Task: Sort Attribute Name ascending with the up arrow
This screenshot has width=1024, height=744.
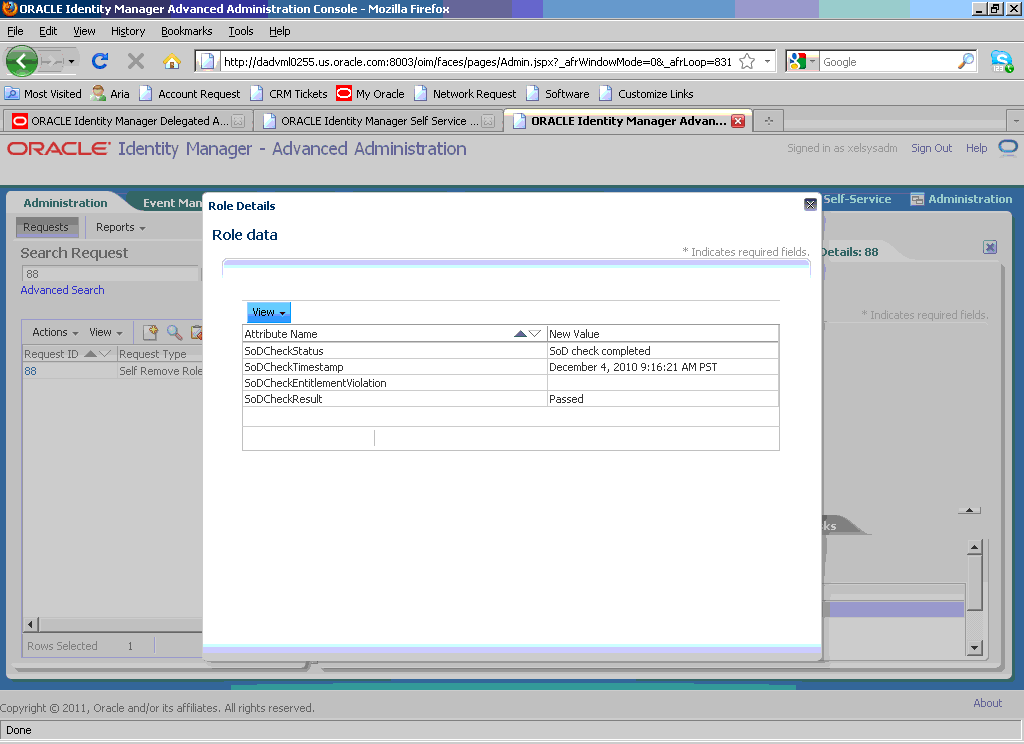Action: tap(521, 333)
